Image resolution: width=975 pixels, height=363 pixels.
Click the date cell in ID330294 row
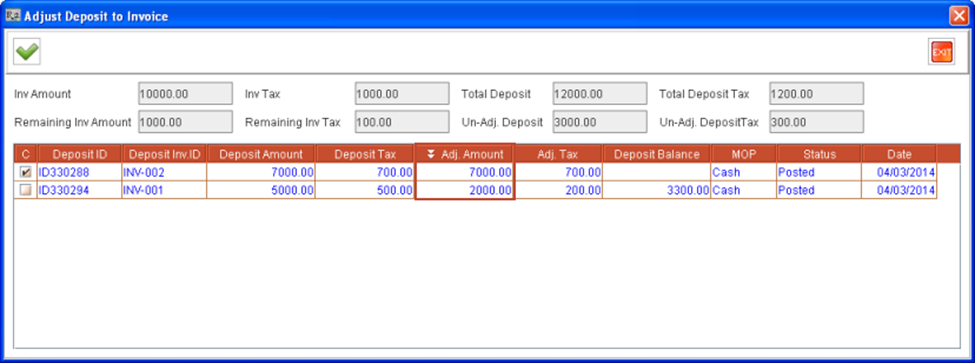coord(899,191)
